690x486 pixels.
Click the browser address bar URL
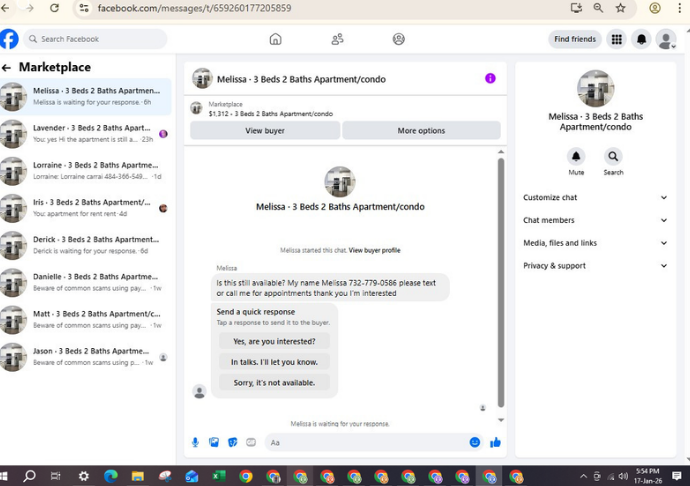[x=194, y=8]
